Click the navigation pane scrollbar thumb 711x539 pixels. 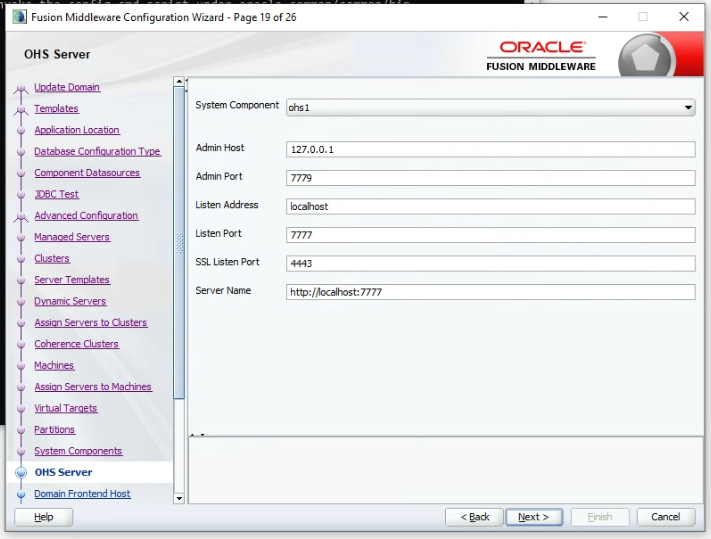(179, 243)
